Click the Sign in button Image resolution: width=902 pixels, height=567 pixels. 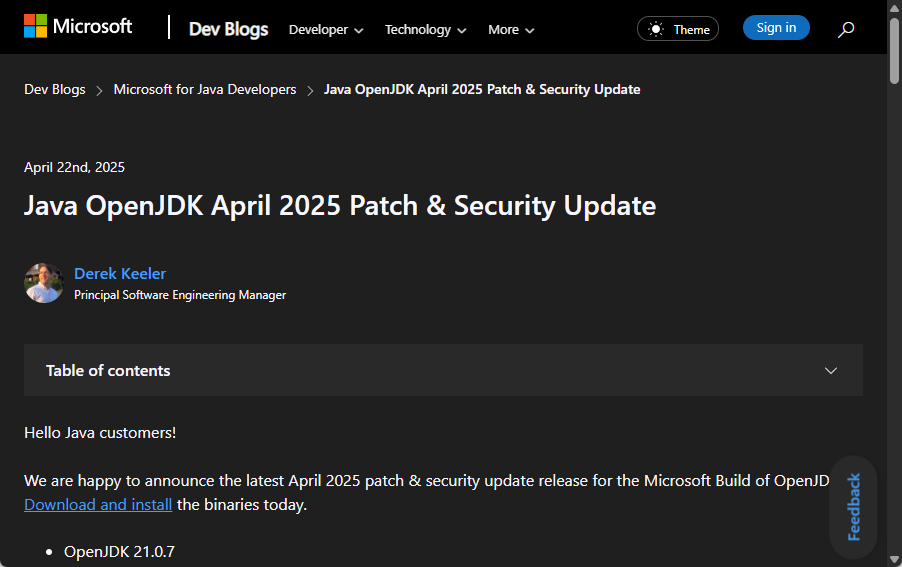[x=776, y=28]
